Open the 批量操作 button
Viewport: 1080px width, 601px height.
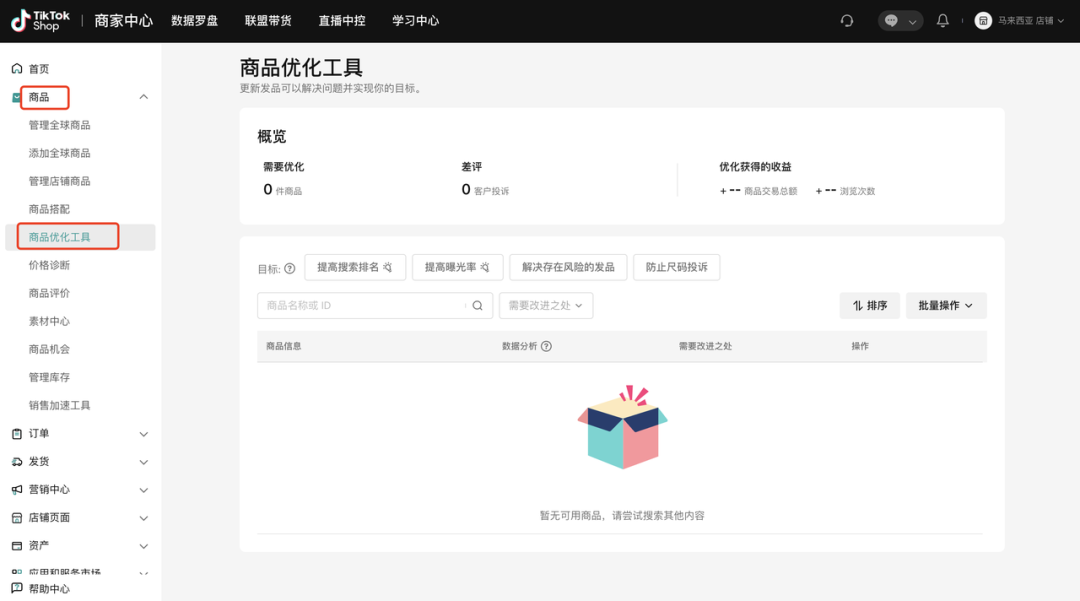(944, 305)
